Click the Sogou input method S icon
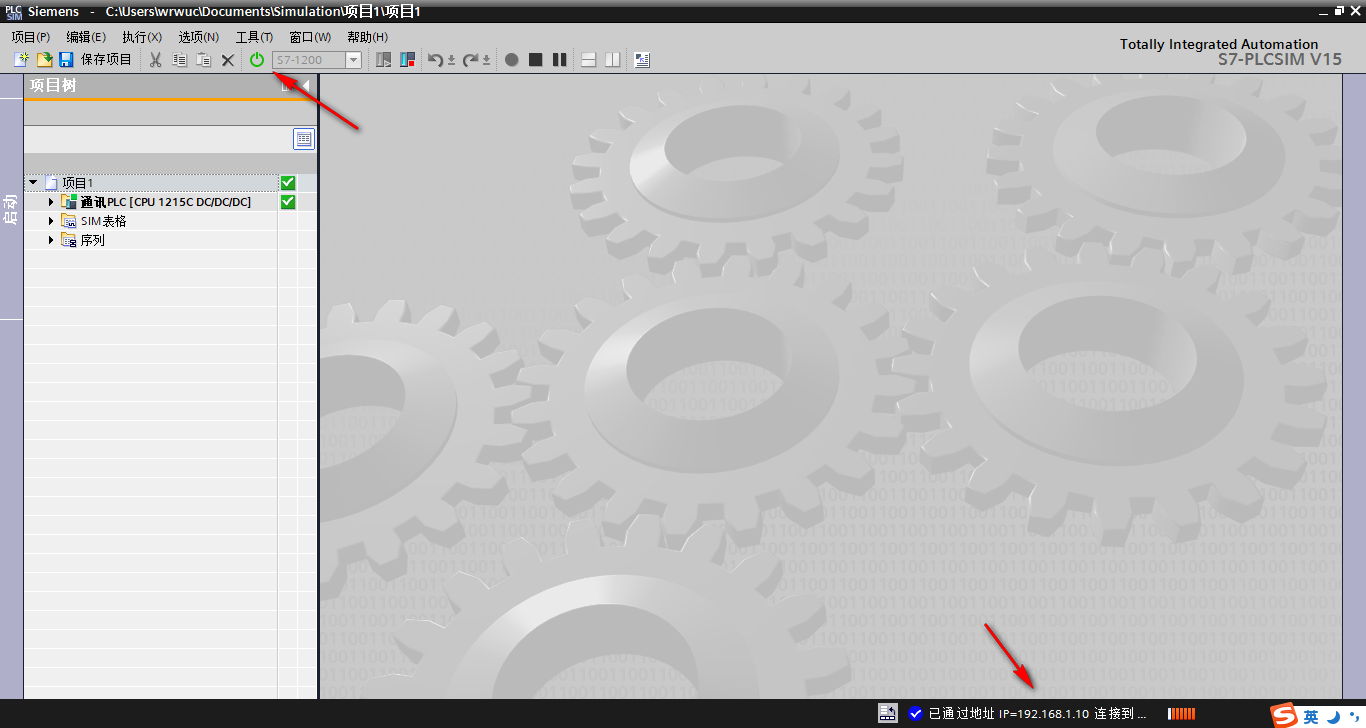Screen dimensions: 1366x728 (1284, 716)
